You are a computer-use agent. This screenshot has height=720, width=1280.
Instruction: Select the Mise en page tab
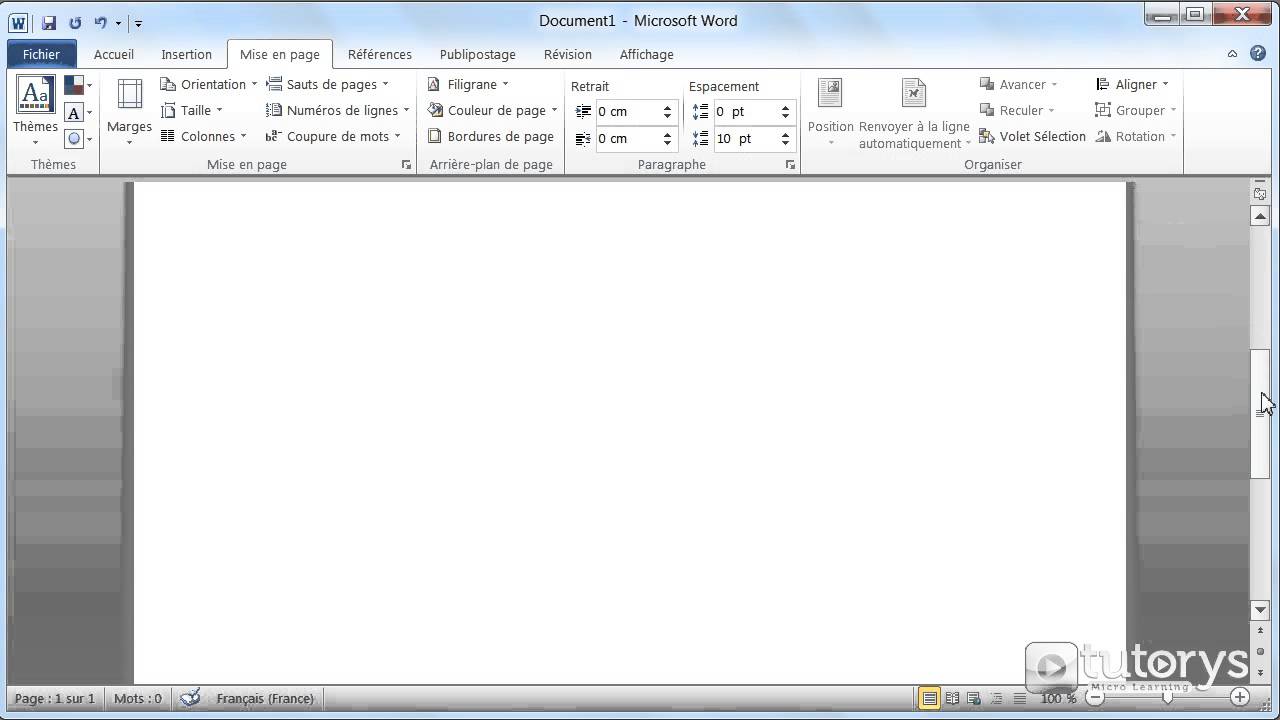click(280, 54)
